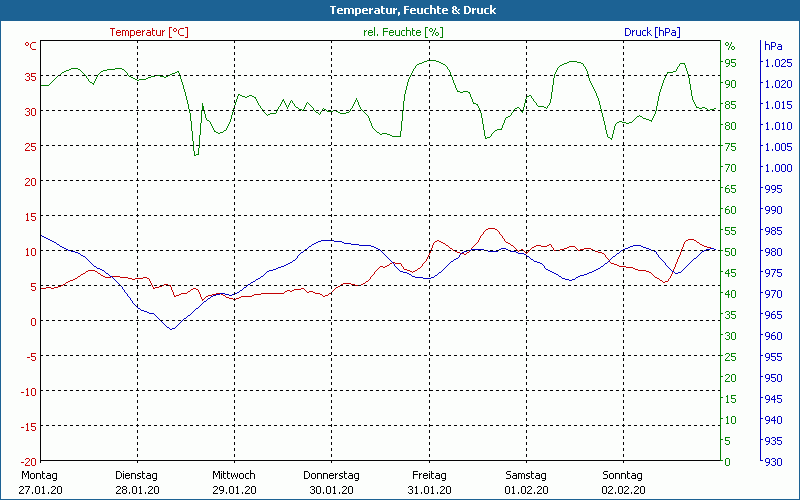Click the blue 'hPa' axis unit label
This screenshot has height=500, width=800.
(773, 46)
